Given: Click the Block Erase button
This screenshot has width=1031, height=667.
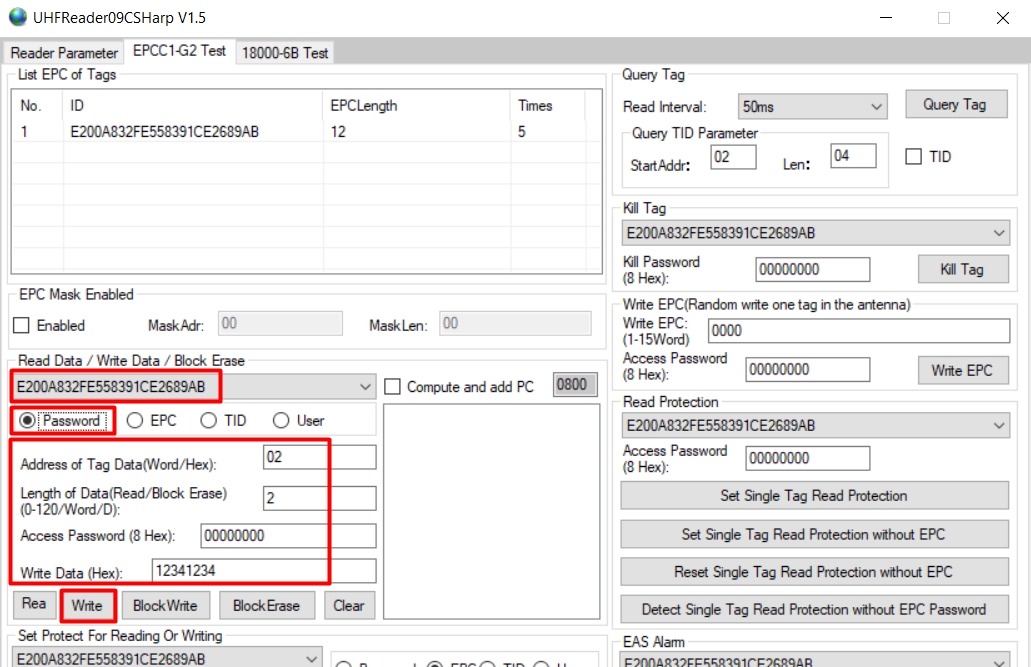Looking at the screenshot, I should (266, 605).
